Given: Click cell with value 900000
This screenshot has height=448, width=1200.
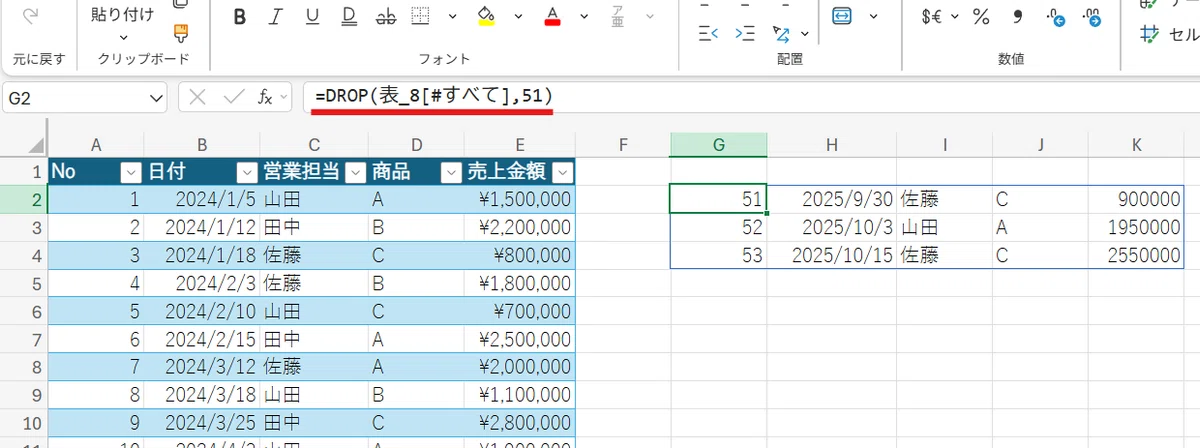Looking at the screenshot, I should (1137, 199).
